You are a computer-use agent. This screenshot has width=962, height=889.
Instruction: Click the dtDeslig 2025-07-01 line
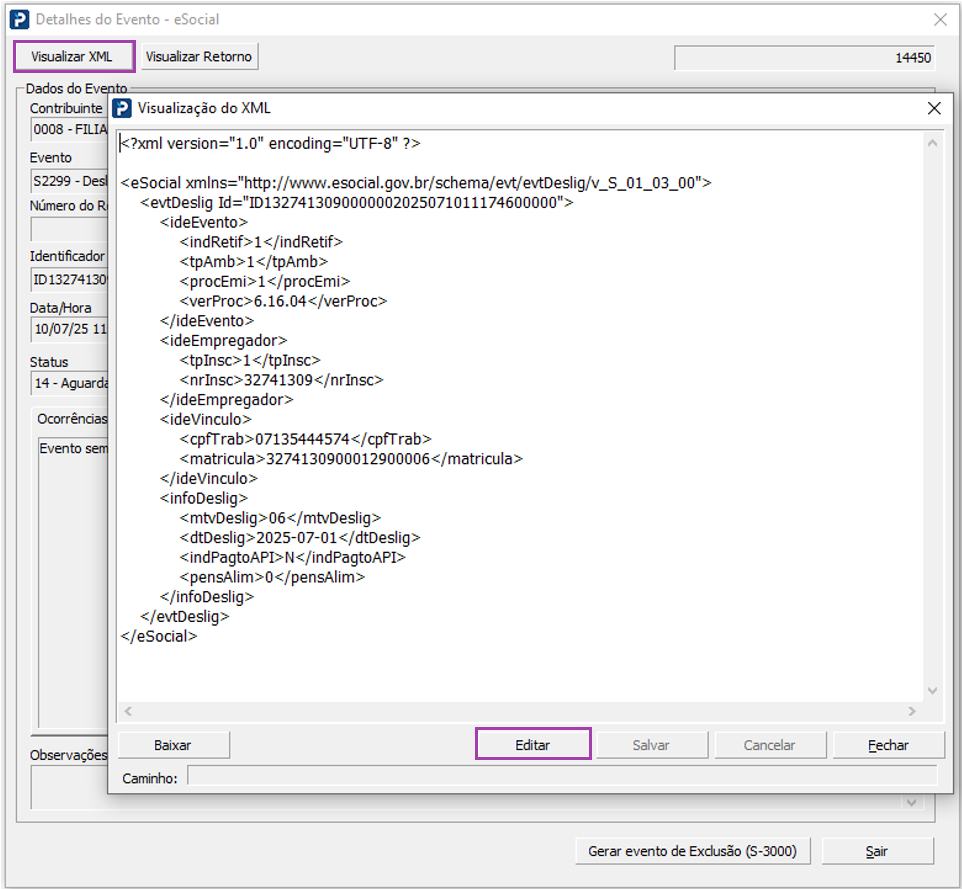[x=299, y=537]
